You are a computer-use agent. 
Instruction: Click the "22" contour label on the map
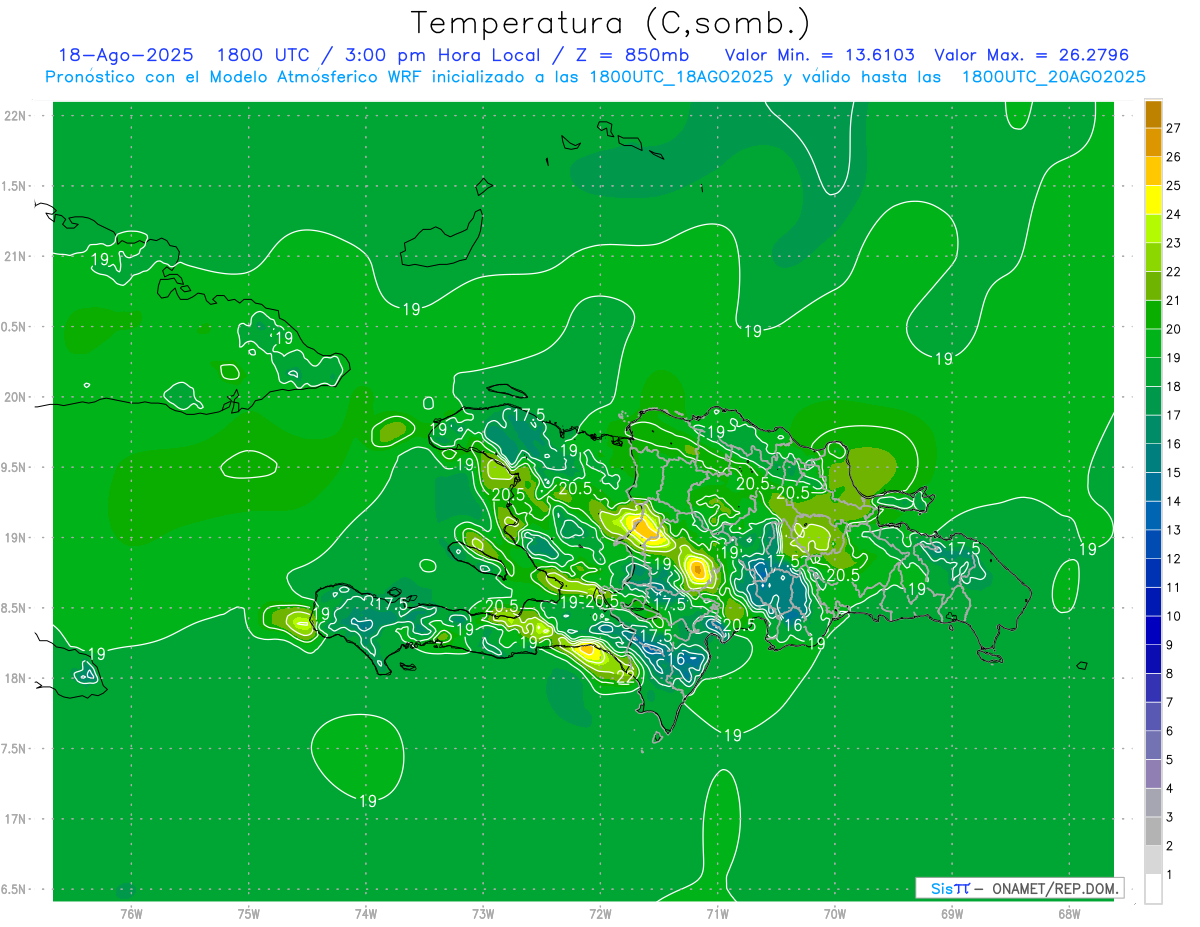click(x=625, y=677)
